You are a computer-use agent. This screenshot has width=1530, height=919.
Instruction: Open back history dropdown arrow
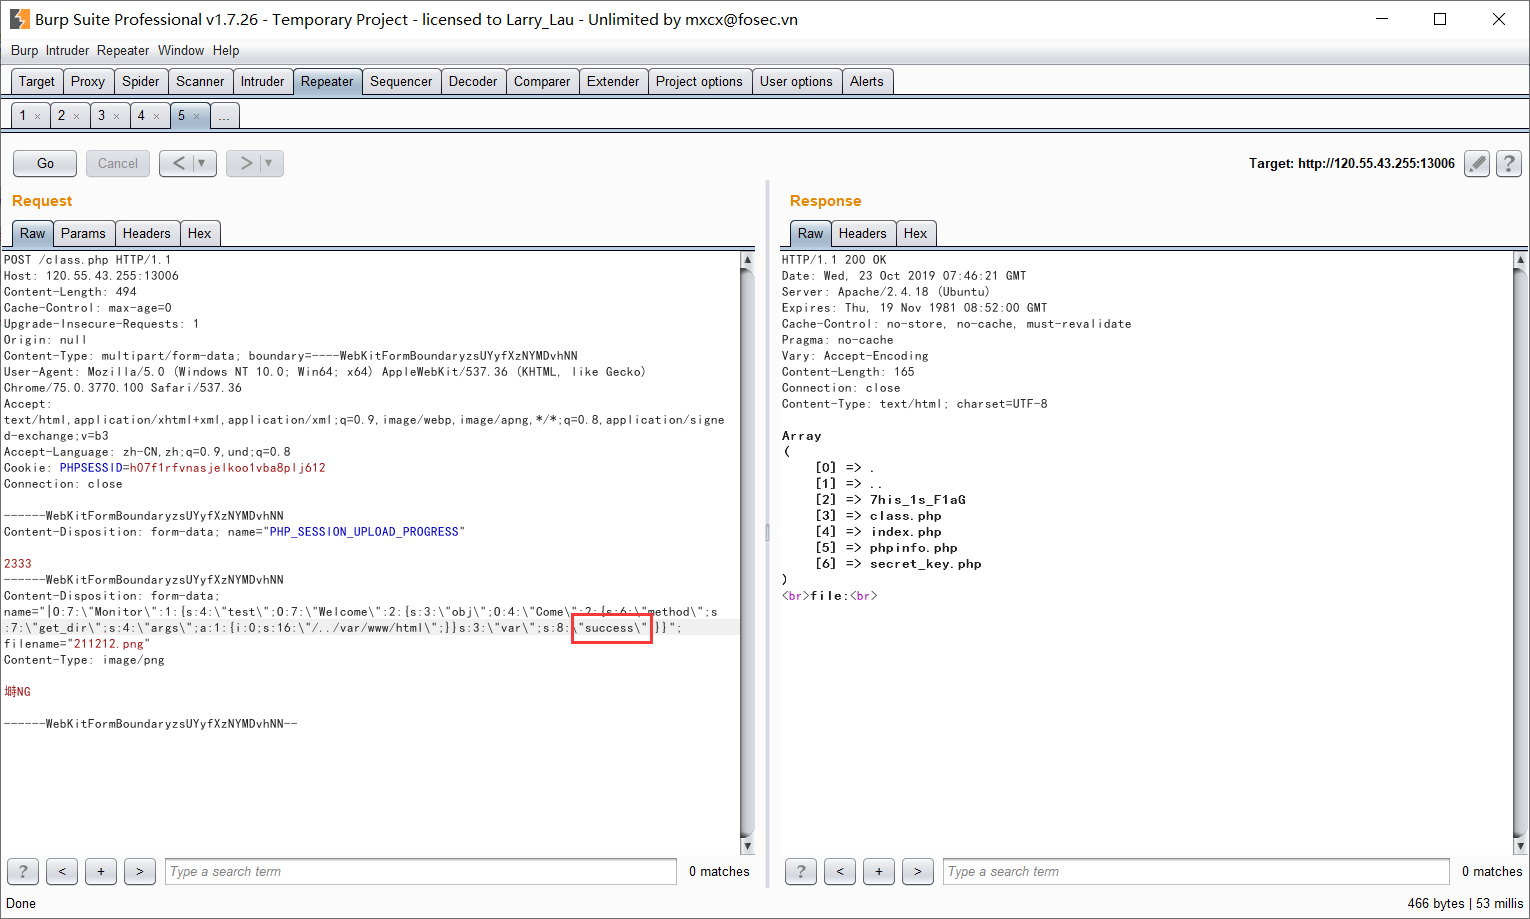(x=203, y=163)
